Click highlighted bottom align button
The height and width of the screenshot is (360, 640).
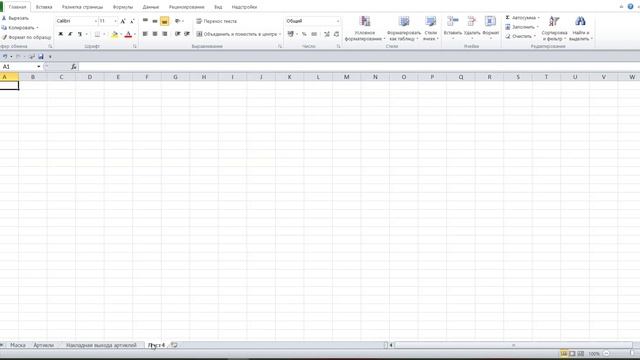click(164, 21)
